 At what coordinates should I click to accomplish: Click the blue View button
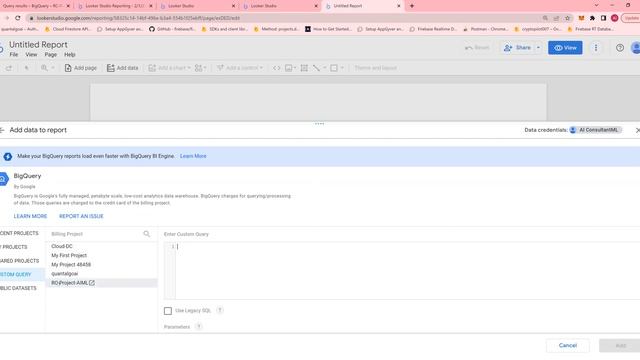[565, 48]
